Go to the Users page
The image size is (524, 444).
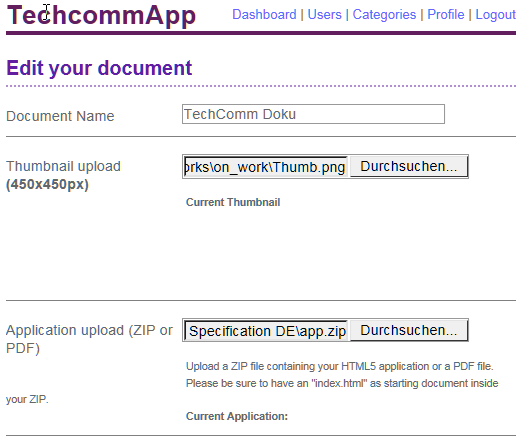point(324,15)
